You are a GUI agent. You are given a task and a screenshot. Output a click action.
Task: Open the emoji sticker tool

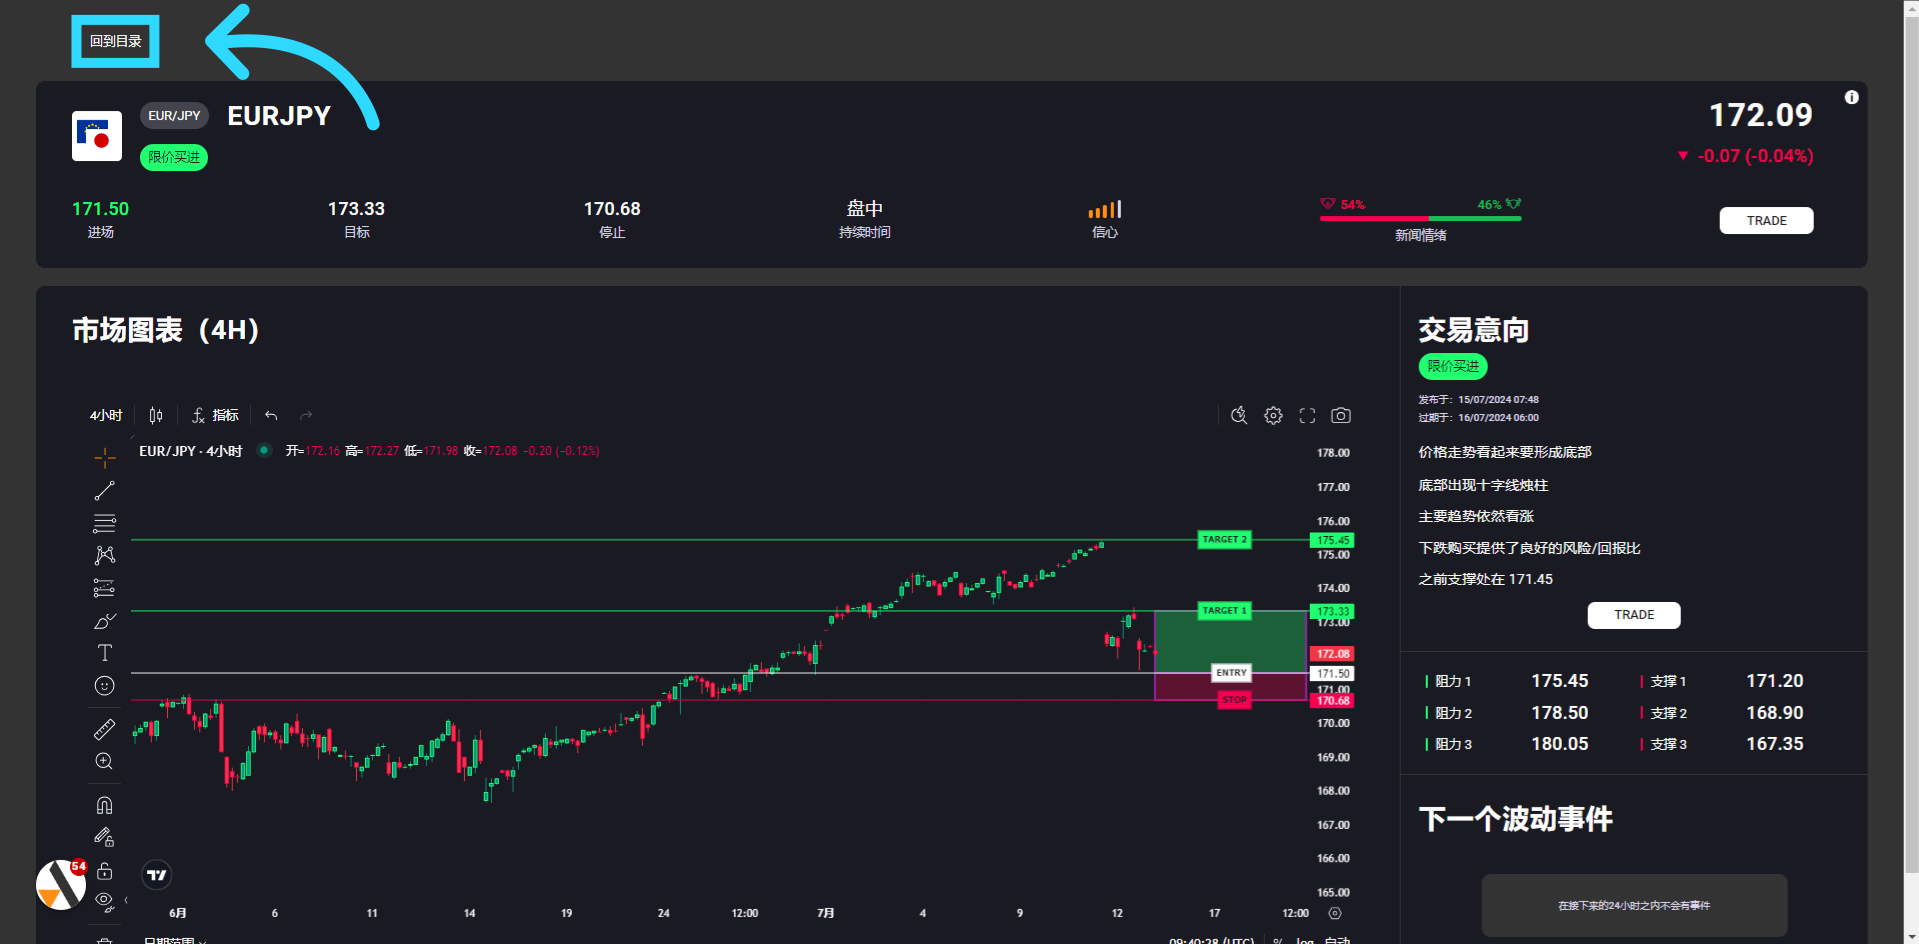104,686
